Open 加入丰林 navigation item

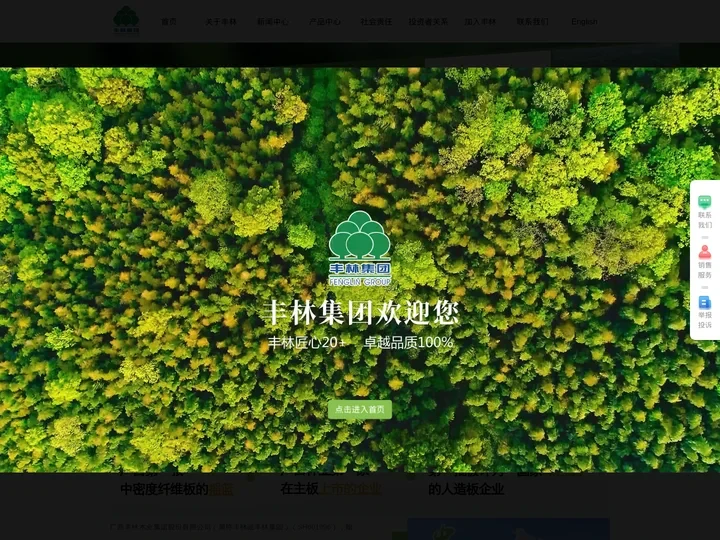coord(480,22)
